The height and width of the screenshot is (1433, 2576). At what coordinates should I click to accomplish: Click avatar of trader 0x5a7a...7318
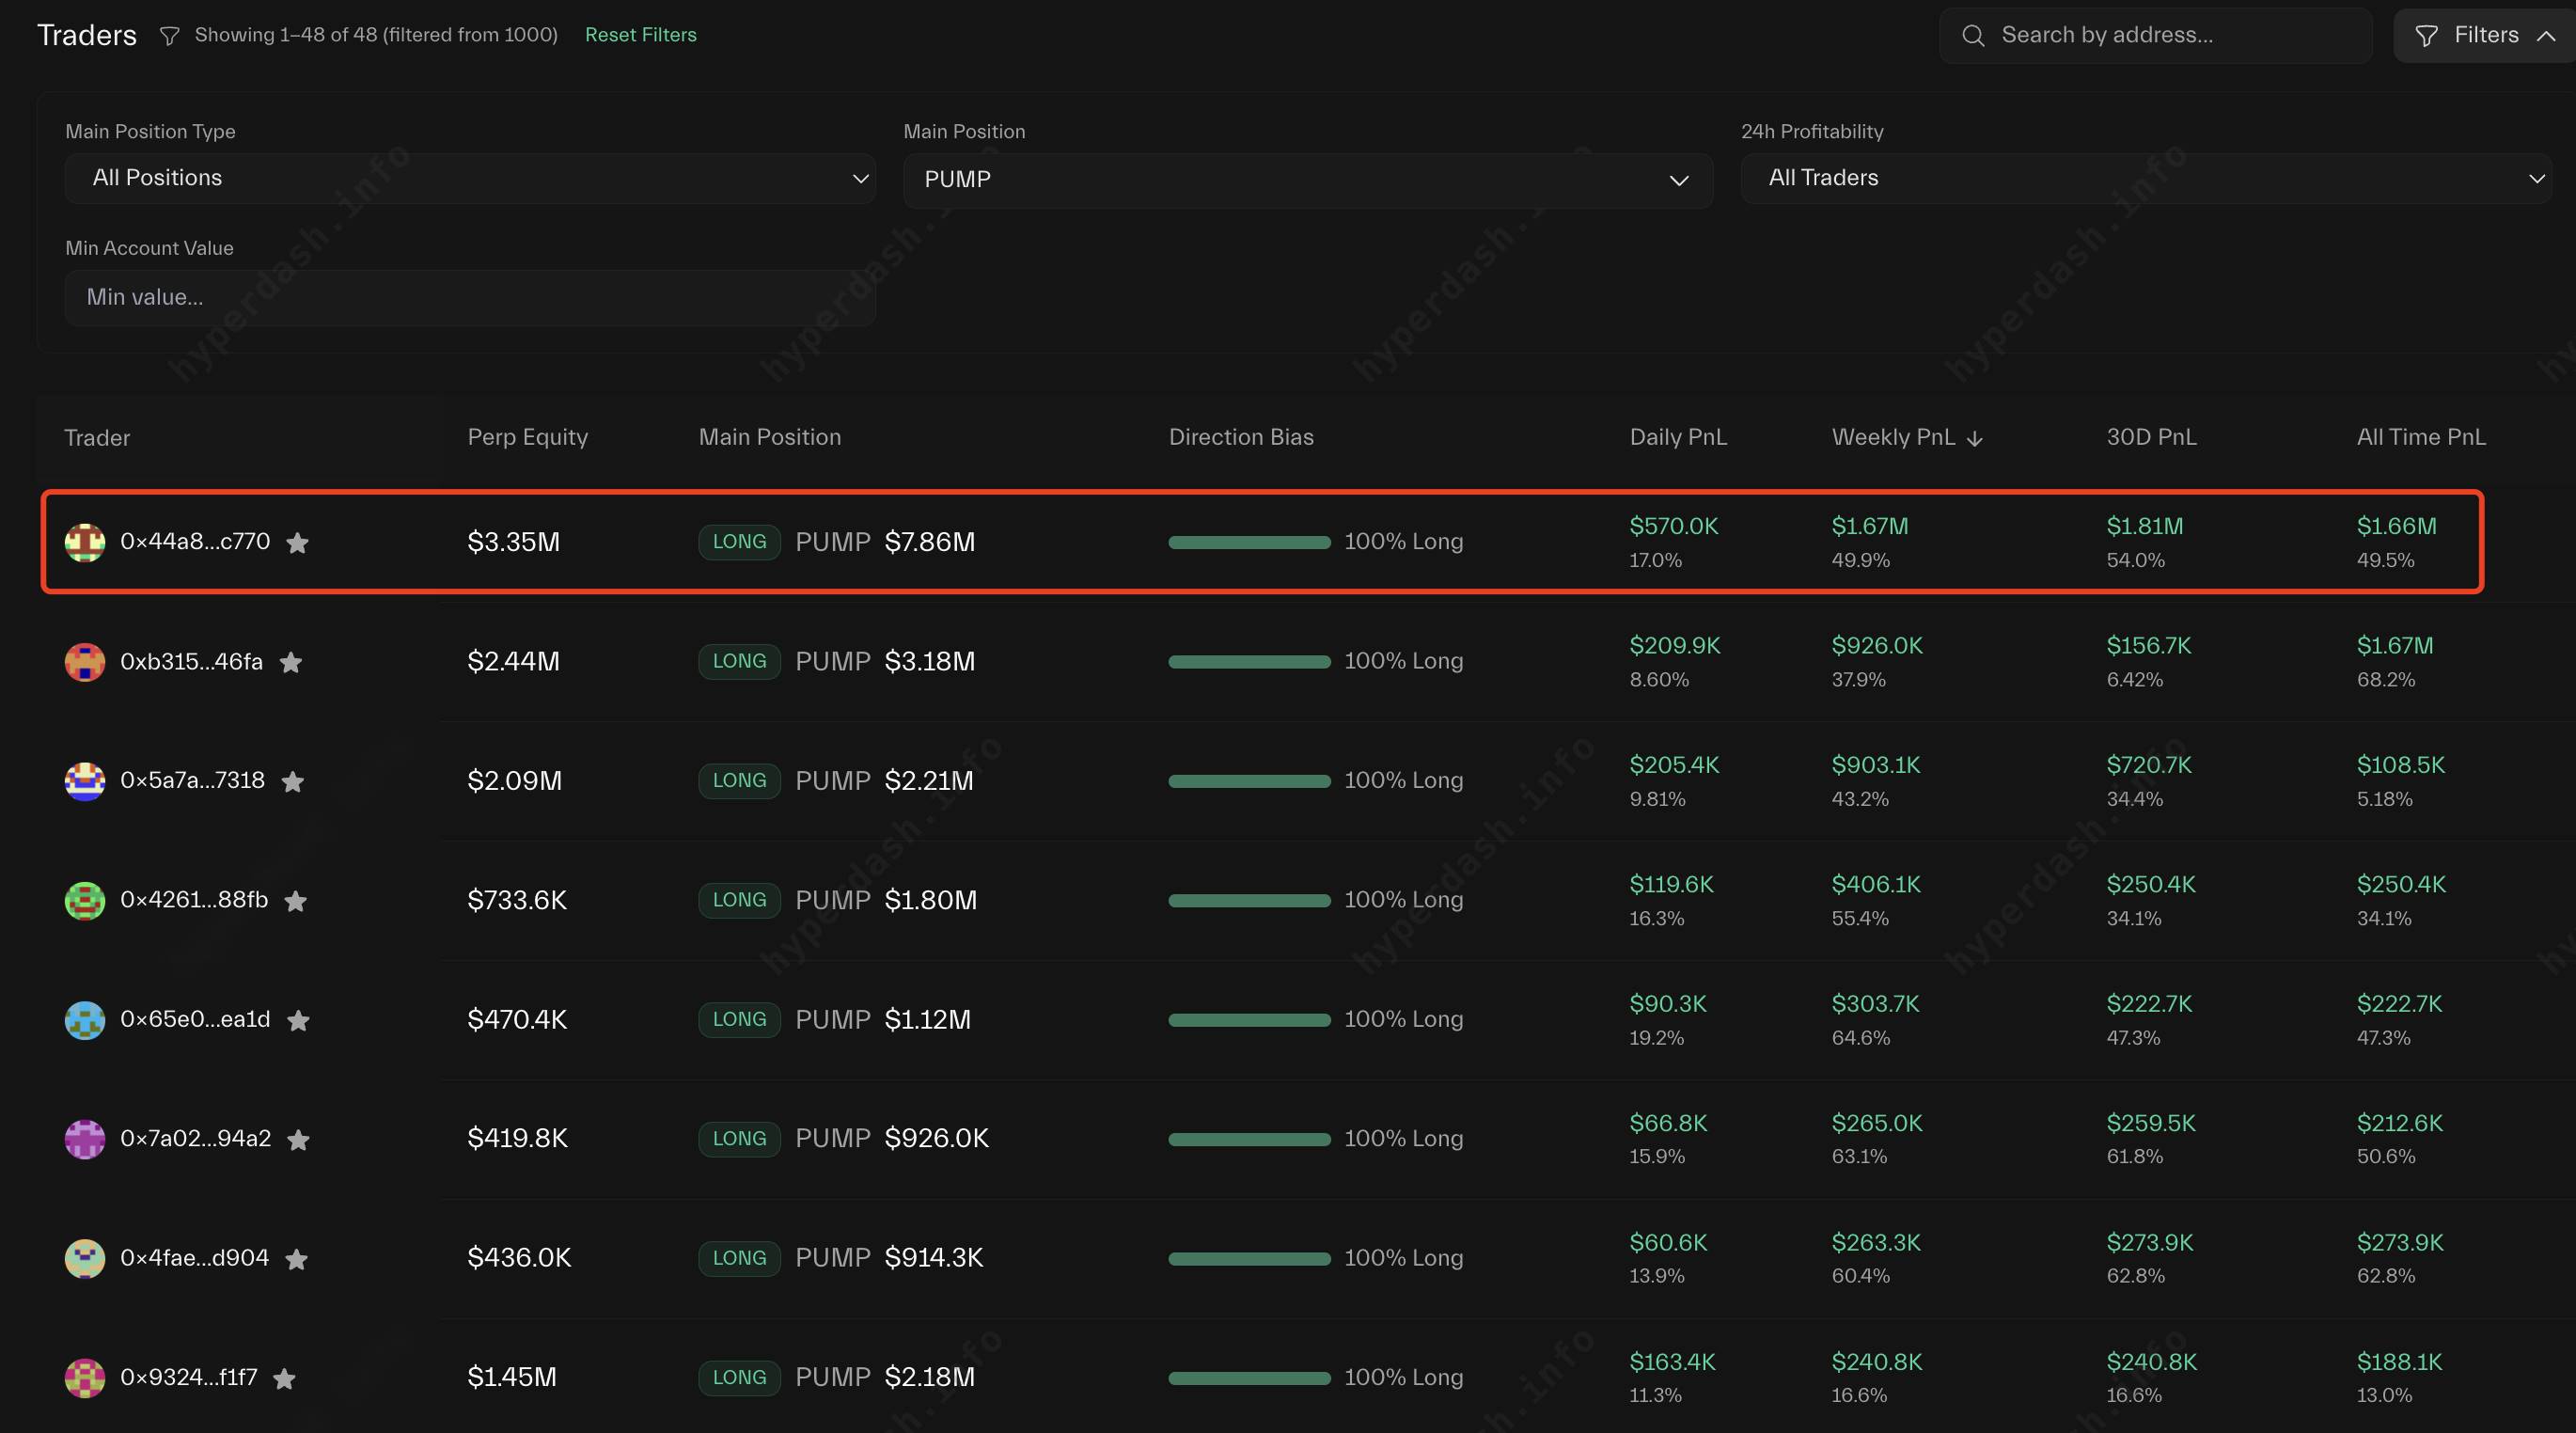click(x=85, y=781)
